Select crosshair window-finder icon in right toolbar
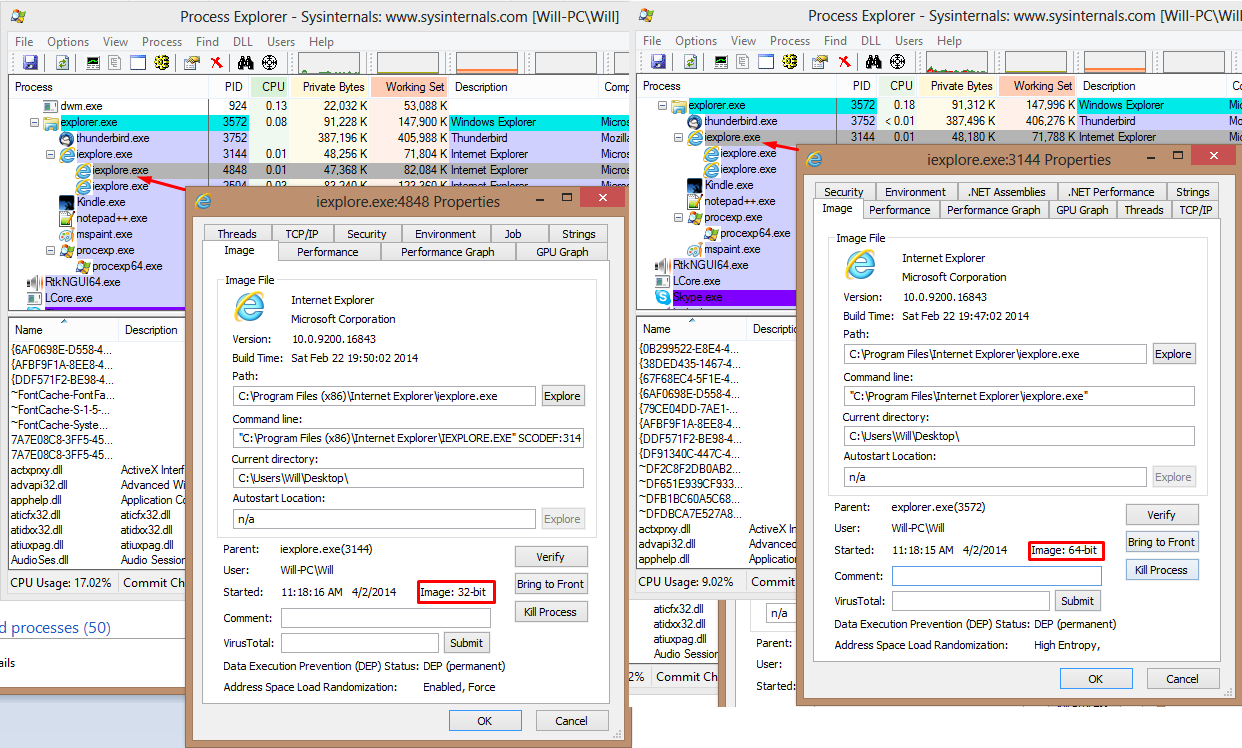Viewport: 1242px width, 748px height. pos(897,62)
